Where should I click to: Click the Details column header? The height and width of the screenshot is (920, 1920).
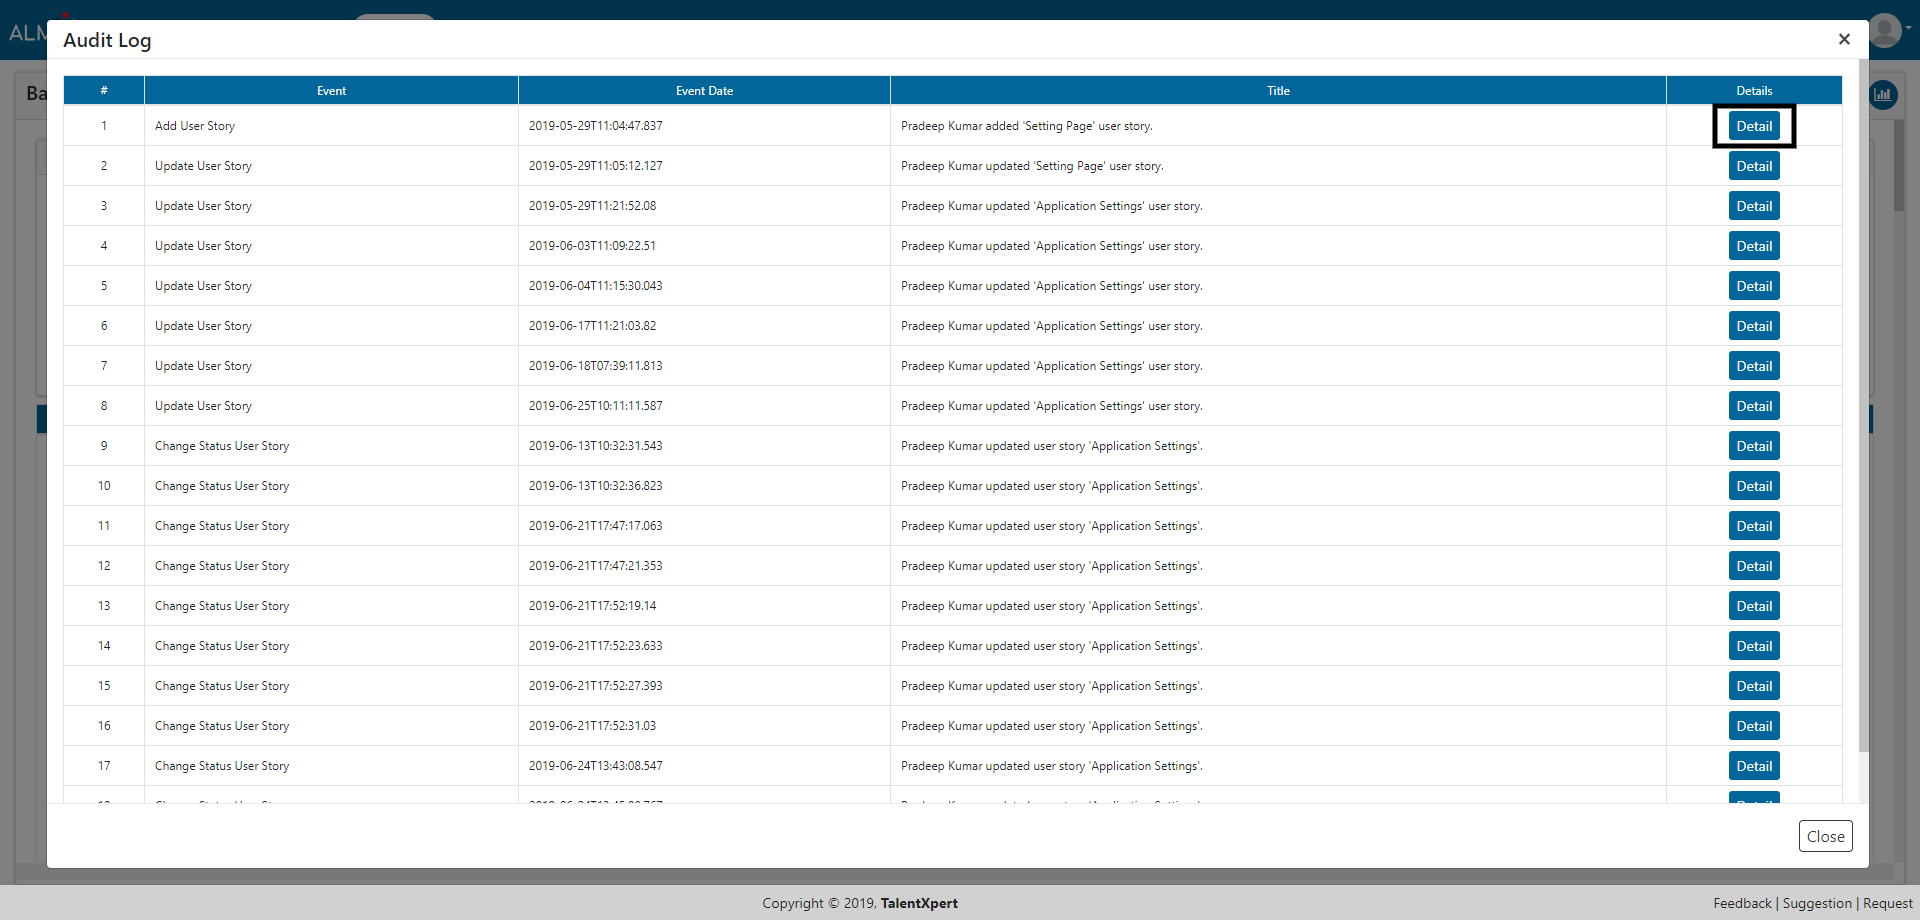pos(1754,91)
